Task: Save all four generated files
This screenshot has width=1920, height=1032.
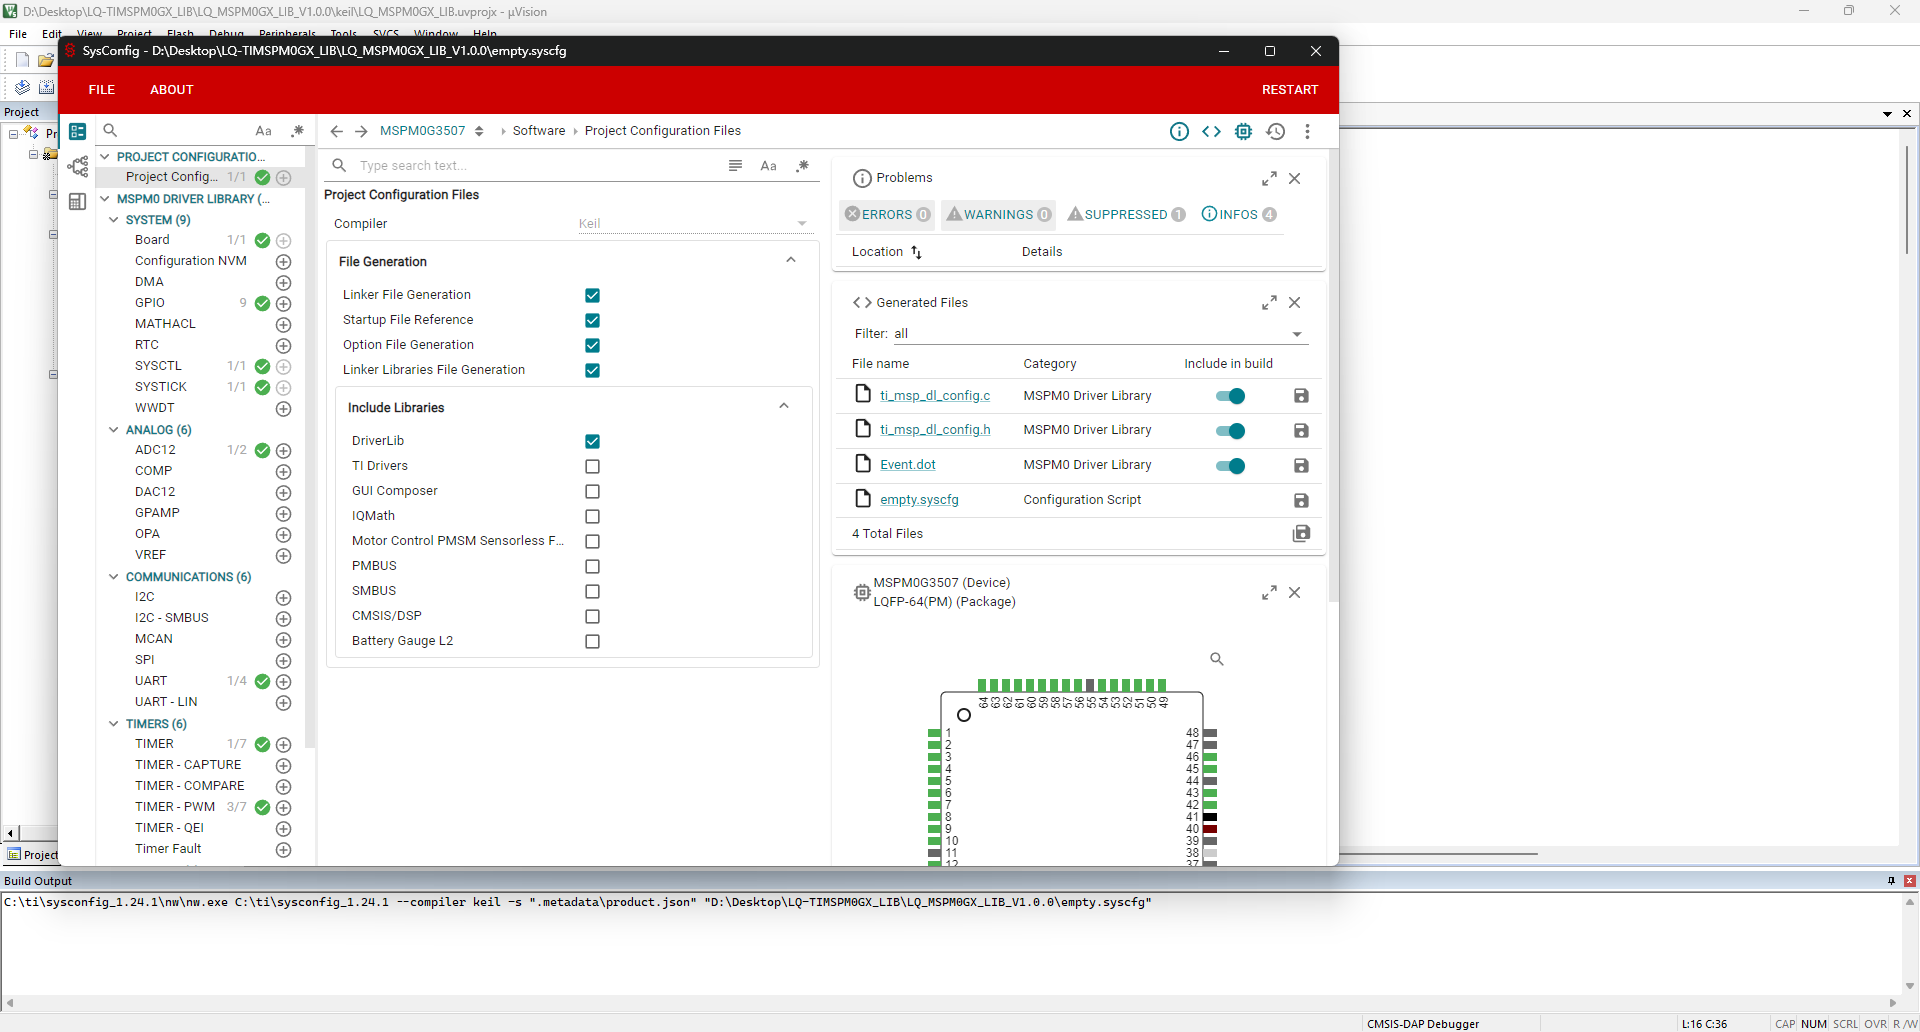Action: pyautogui.click(x=1301, y=534)
